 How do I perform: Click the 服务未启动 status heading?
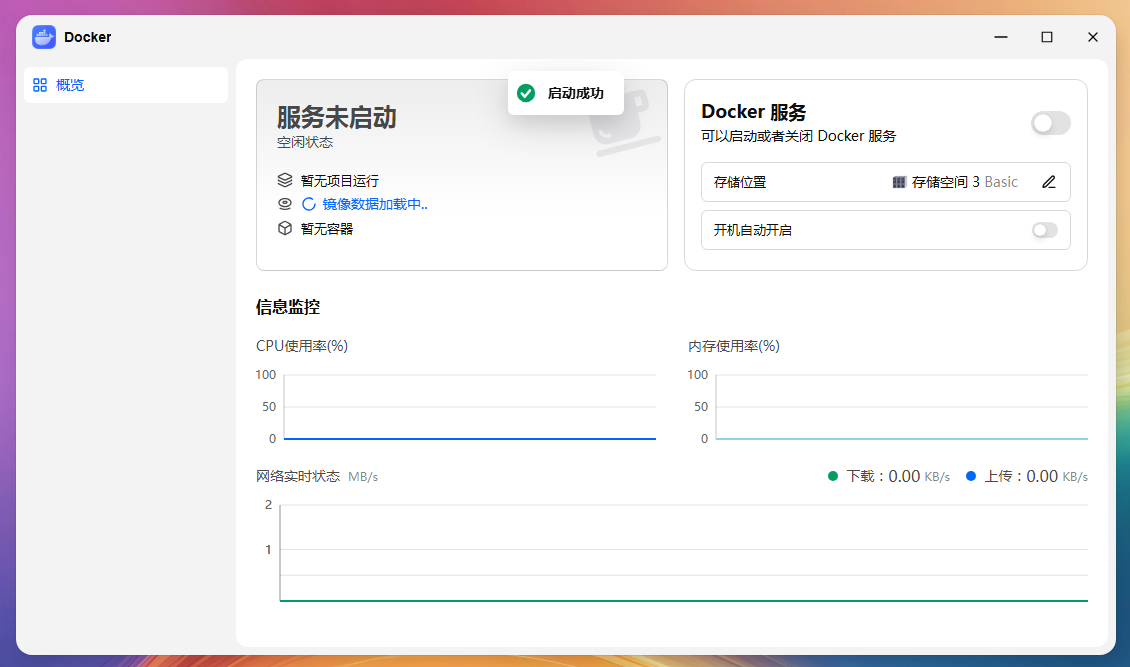coord(337,117)
